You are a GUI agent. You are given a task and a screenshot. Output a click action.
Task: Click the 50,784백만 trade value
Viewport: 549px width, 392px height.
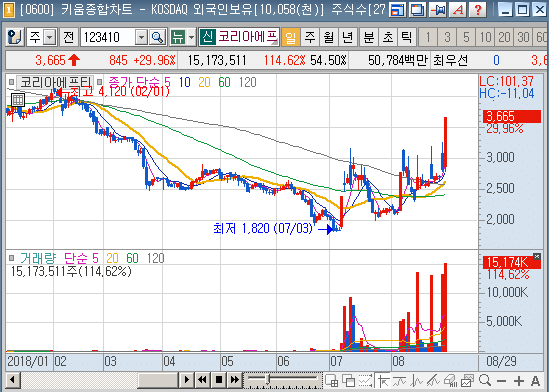point(398,61)
